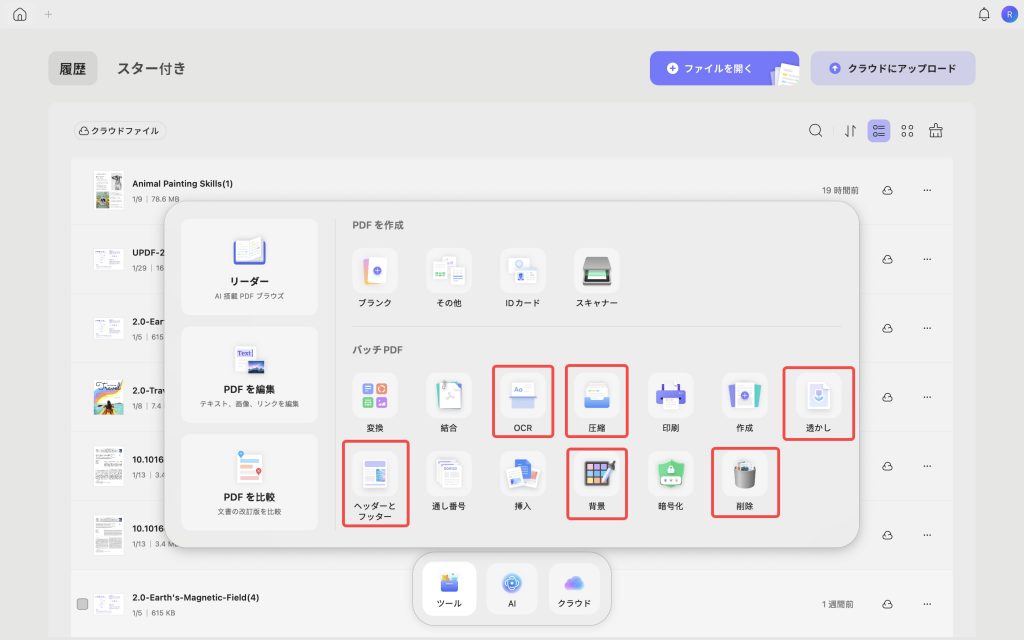Click cloud icon for 2.0-Earth's-Magnetic-Field(4)
Image resolution: width=1024 pixels, height=640 pixels.
click(887, 604)
